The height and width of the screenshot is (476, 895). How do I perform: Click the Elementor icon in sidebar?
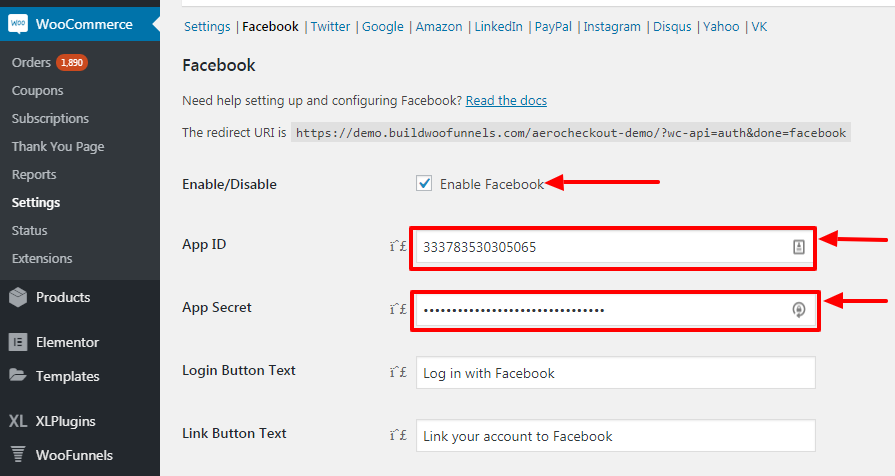tap(18, 342)
